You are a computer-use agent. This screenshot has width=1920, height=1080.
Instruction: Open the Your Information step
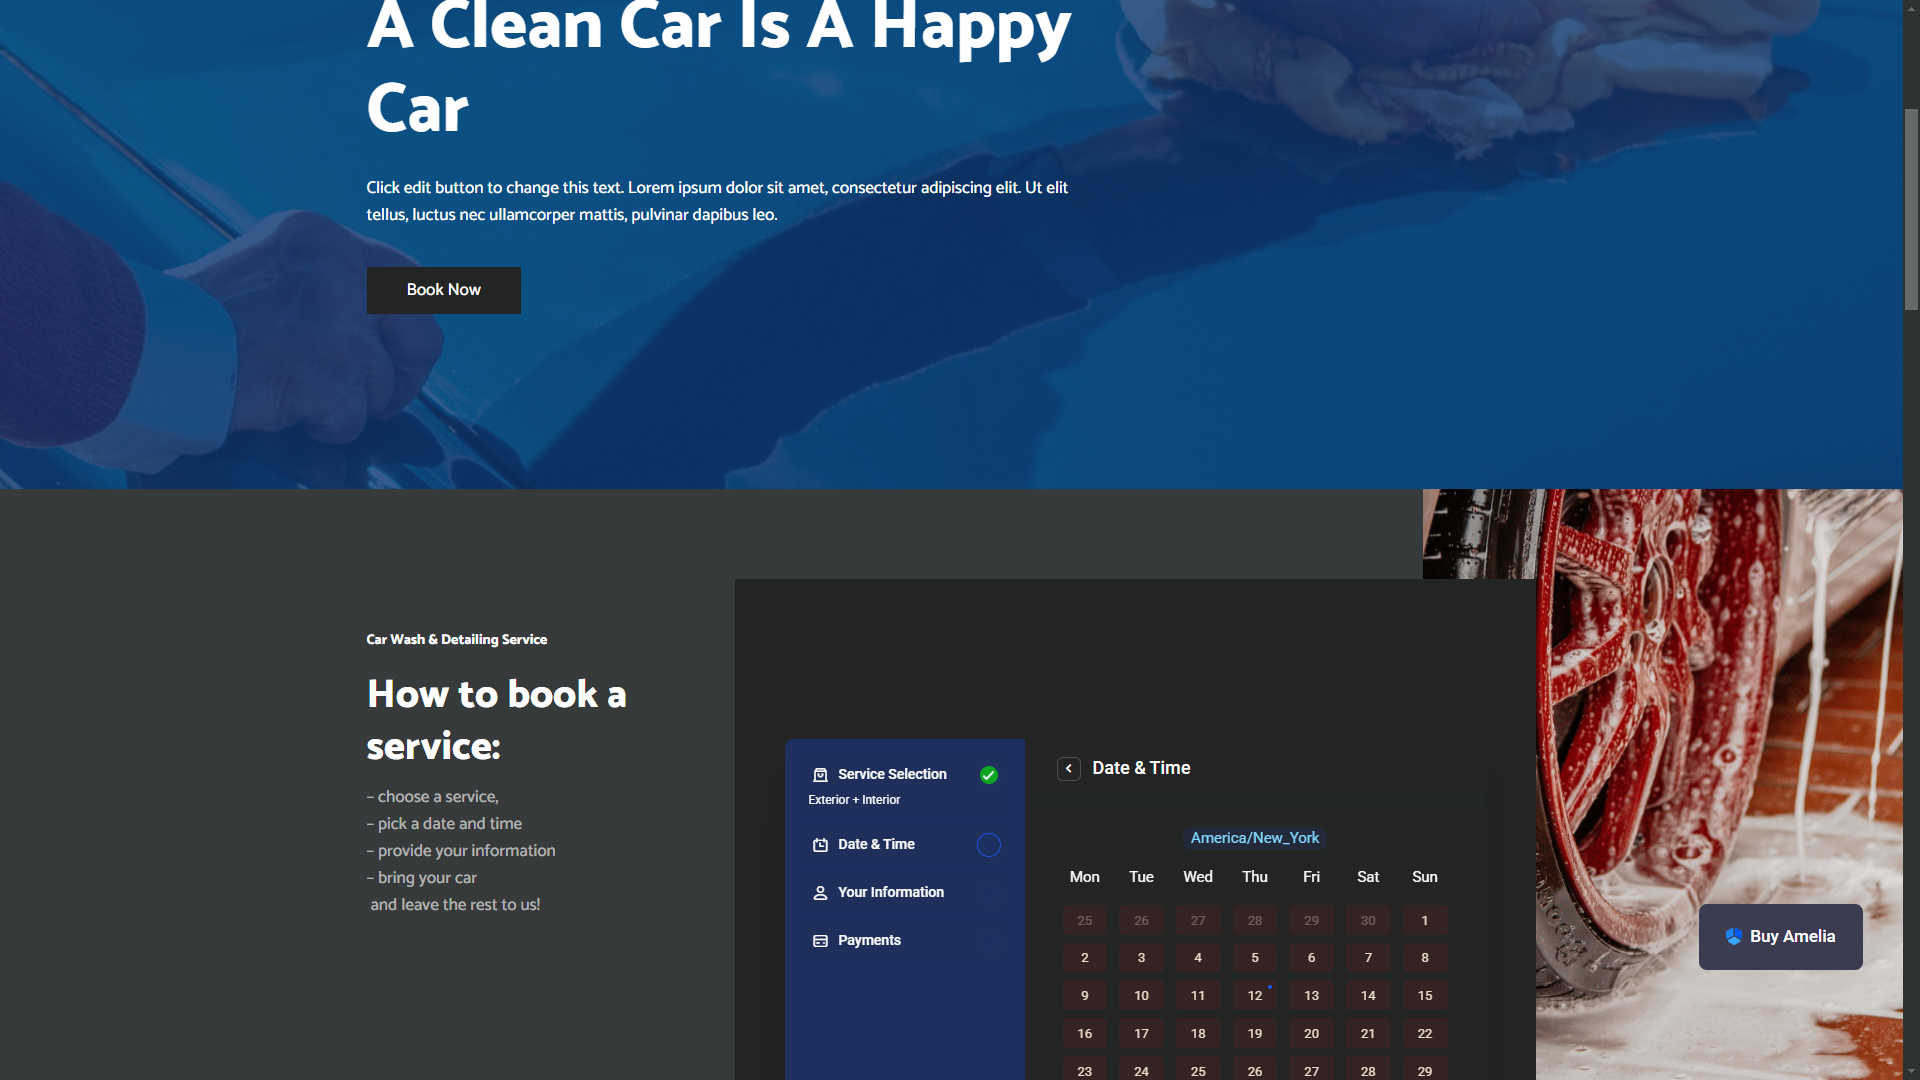(890, 892)
